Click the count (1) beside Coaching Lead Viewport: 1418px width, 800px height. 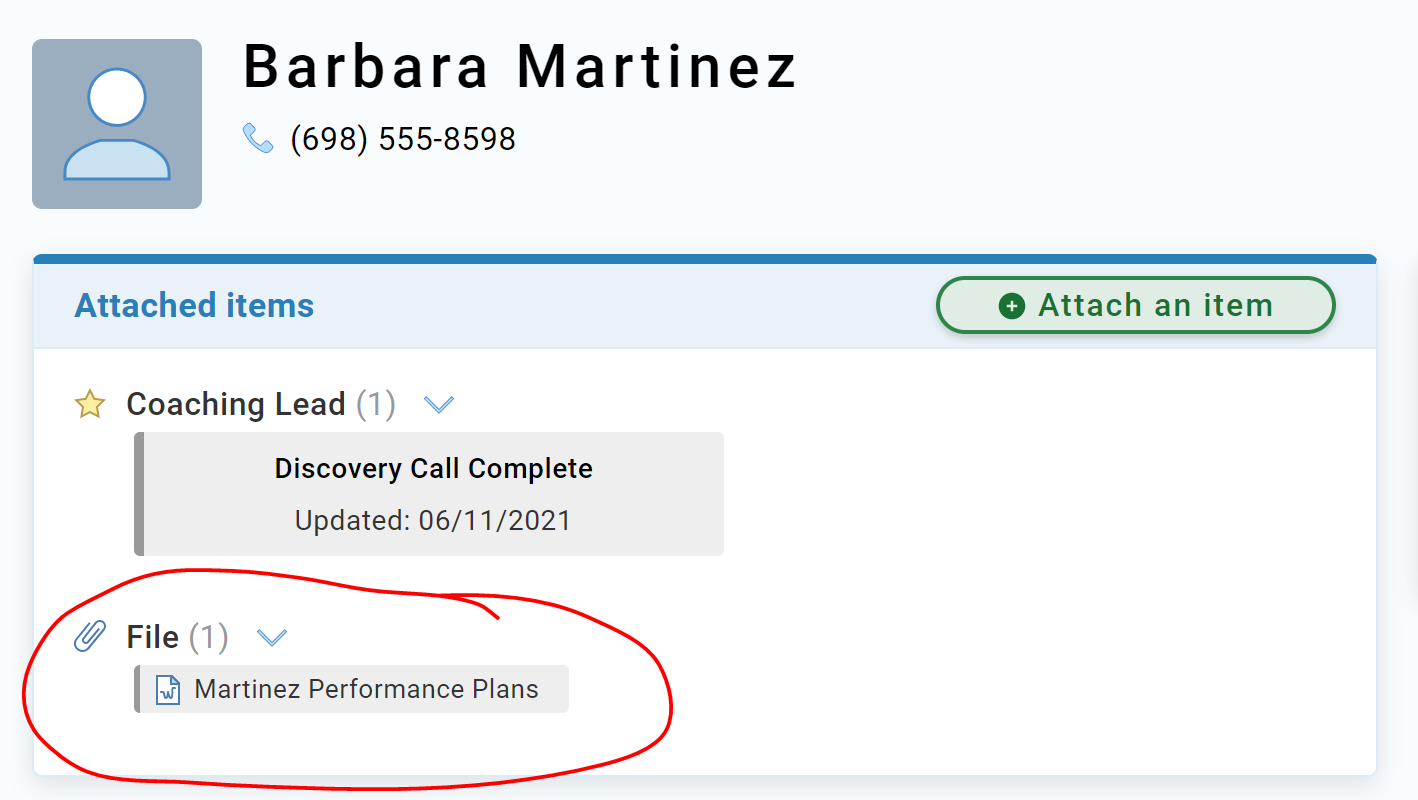tap(376, 404)
